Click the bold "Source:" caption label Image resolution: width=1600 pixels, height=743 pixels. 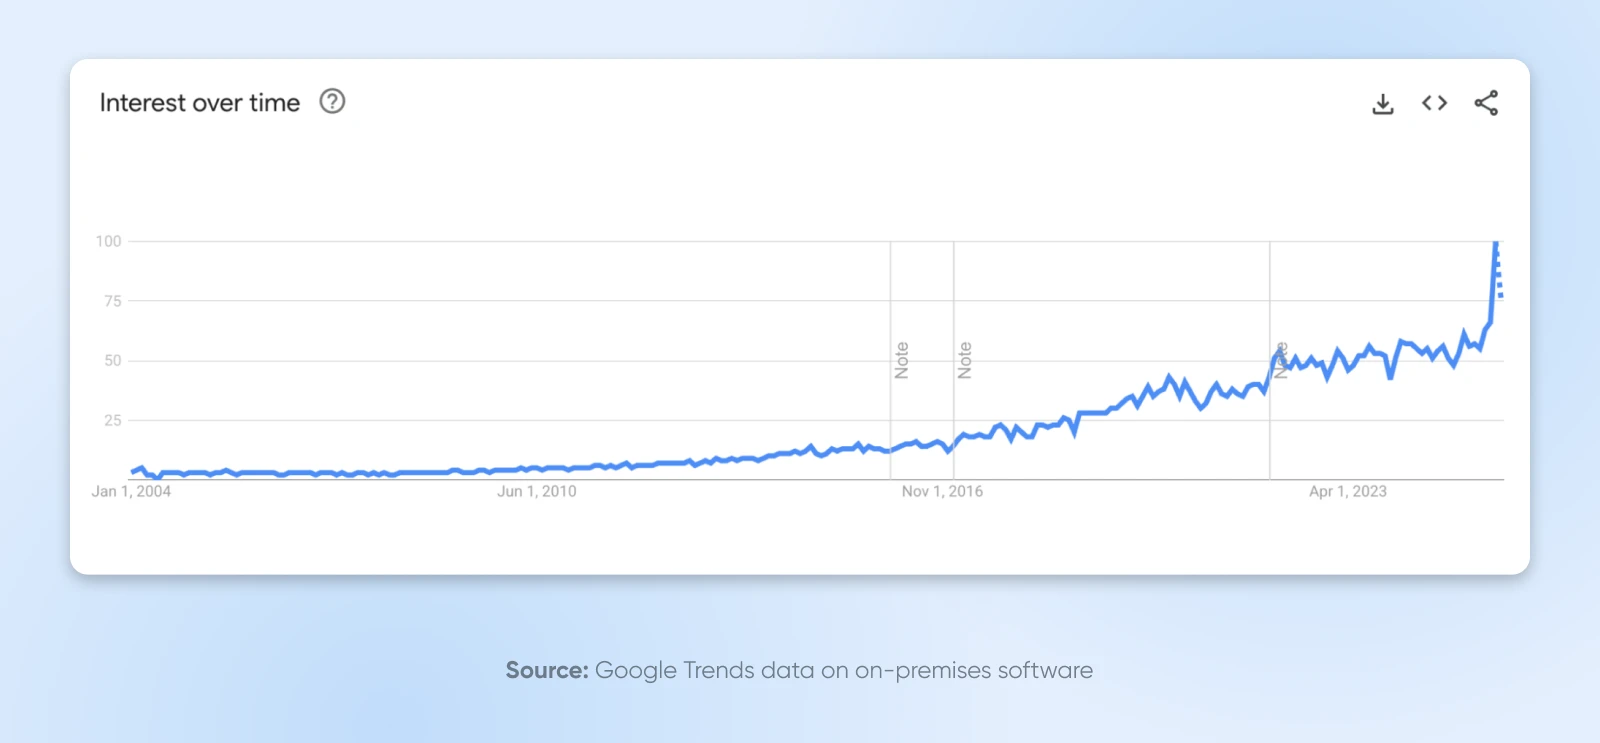pyautogui.click(x=546, y=670)
